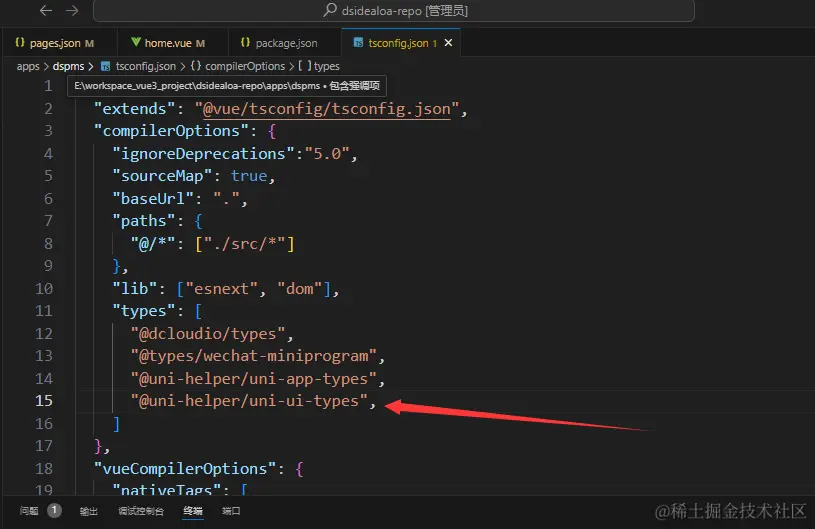
Task: Open the compilerOptions breadcrumb segment
Action: (245, 66)
